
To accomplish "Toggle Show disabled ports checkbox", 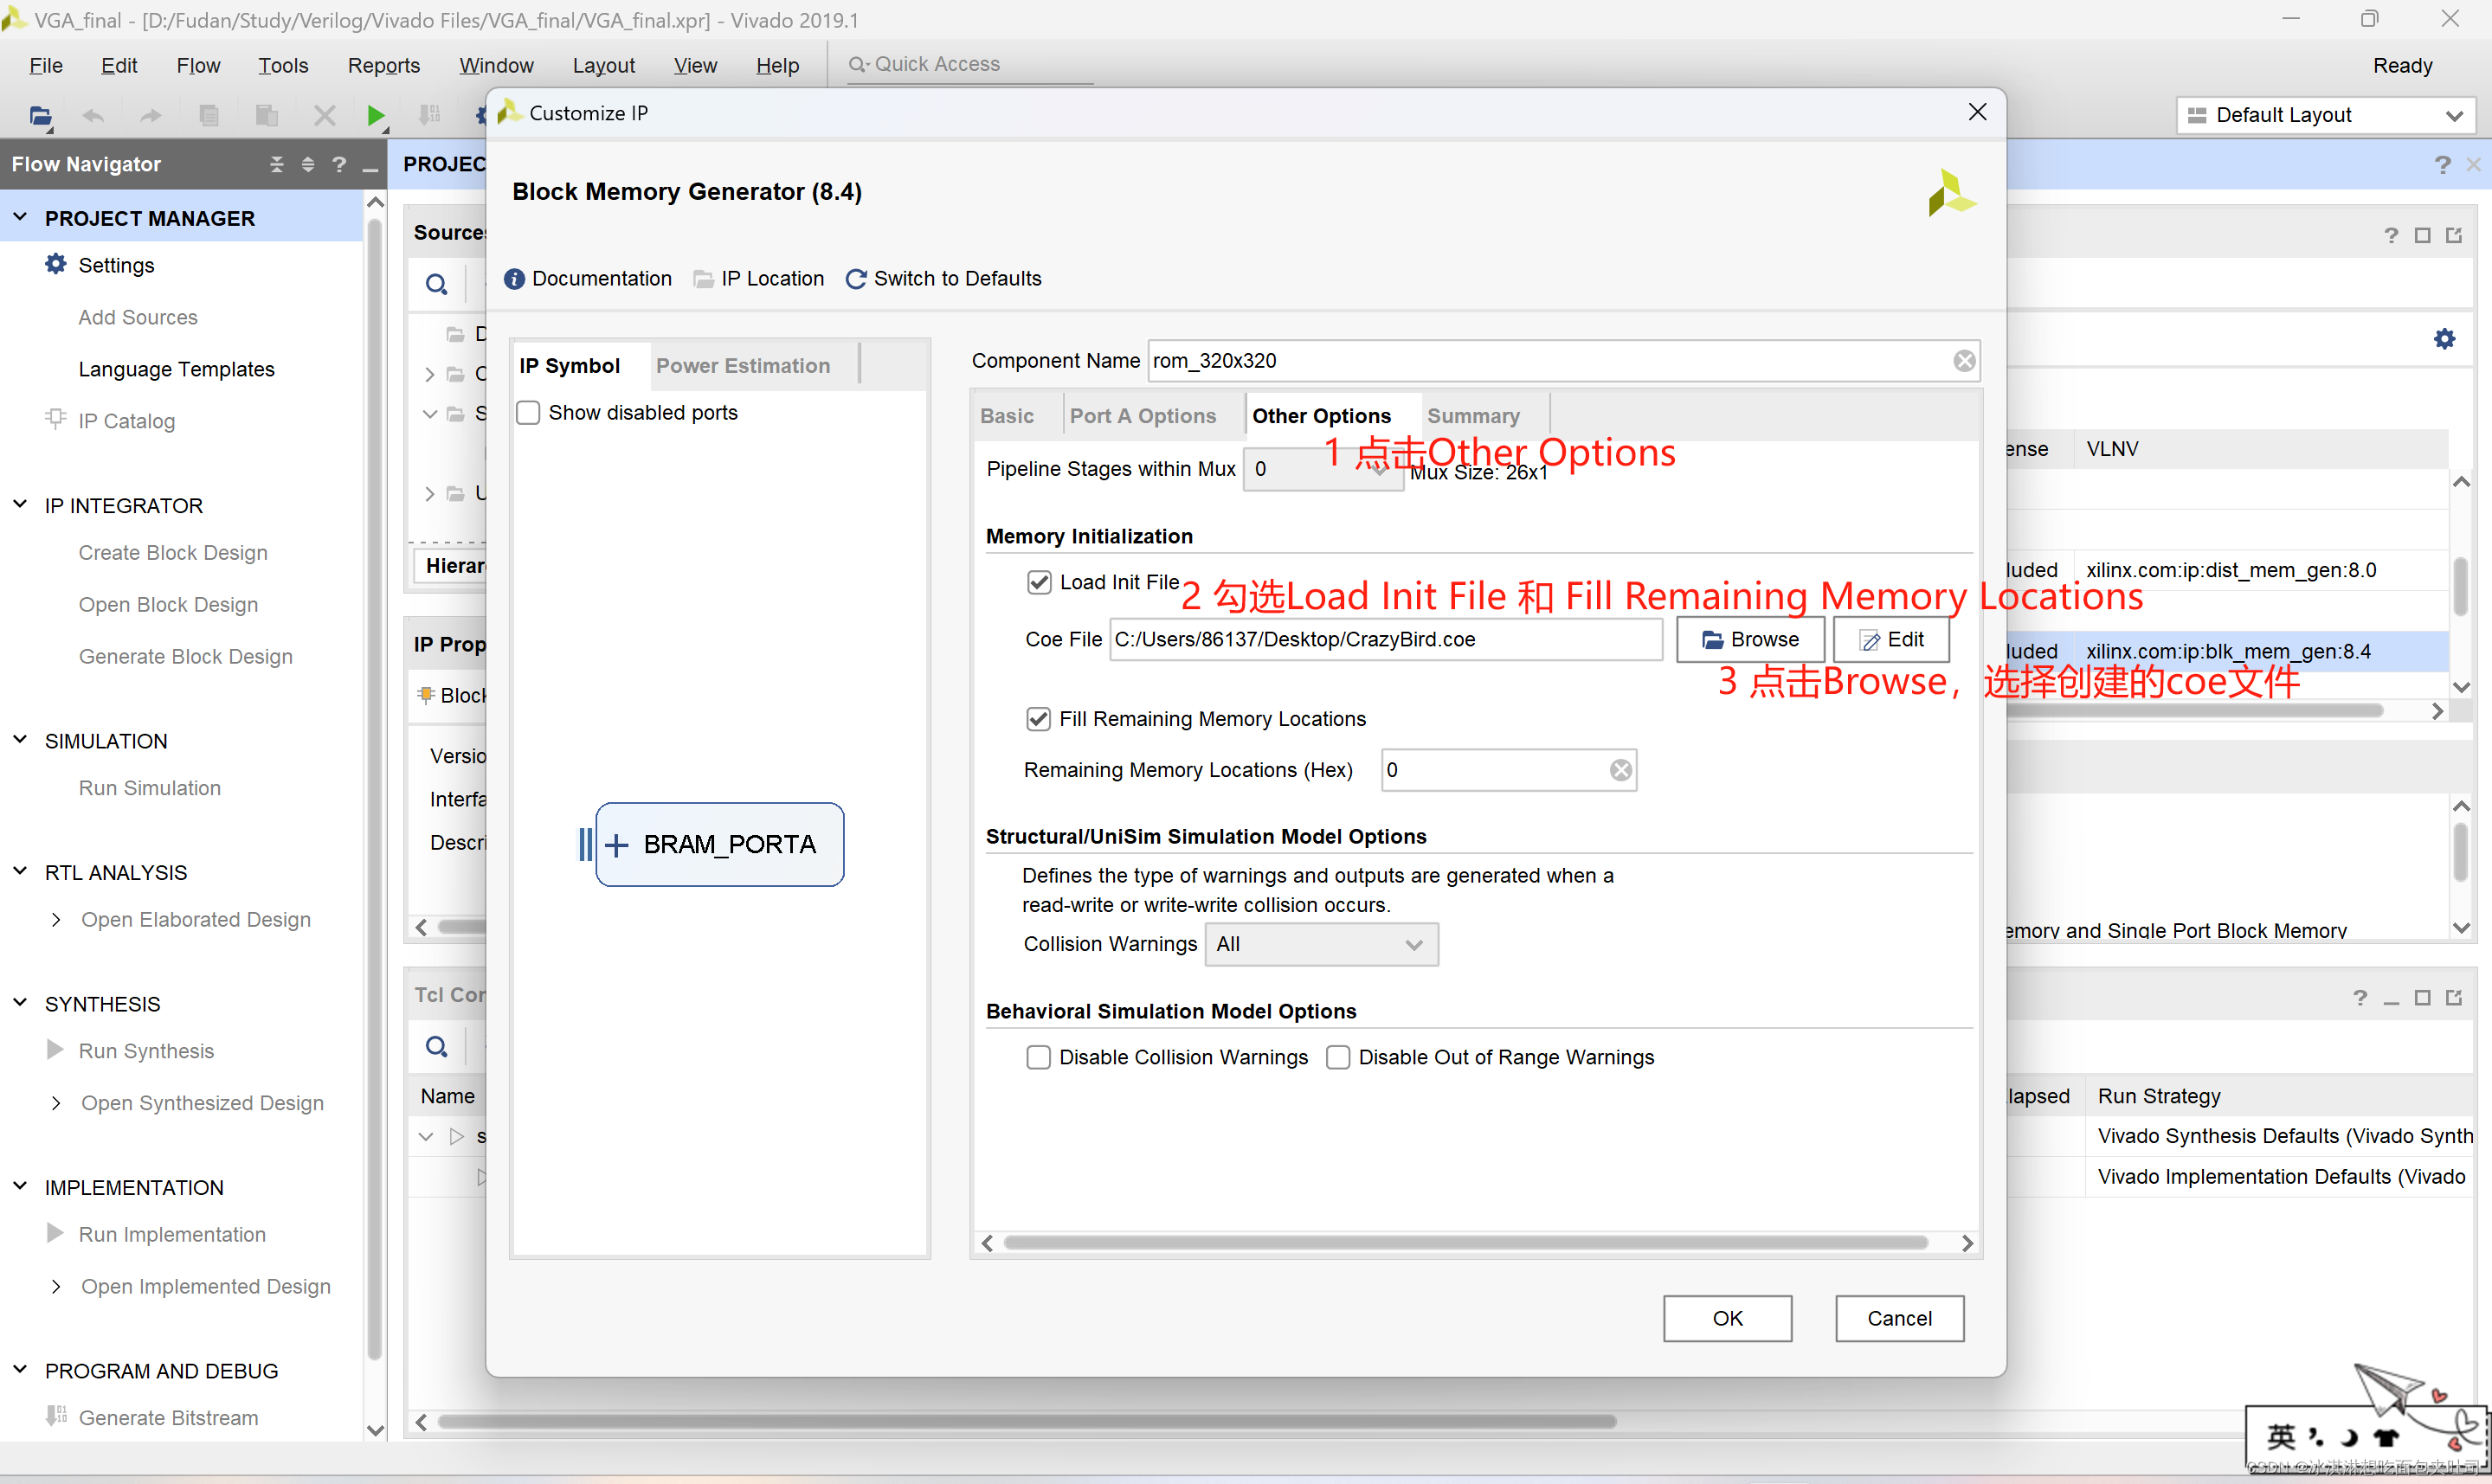I will tap(528, 413).
